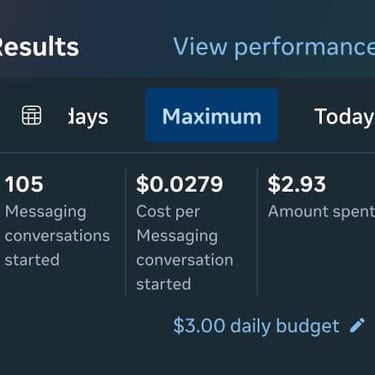Click the vertical divider before Amount spent
The image size is (375, 375).
pyautogui.click(x=257, y=231)
